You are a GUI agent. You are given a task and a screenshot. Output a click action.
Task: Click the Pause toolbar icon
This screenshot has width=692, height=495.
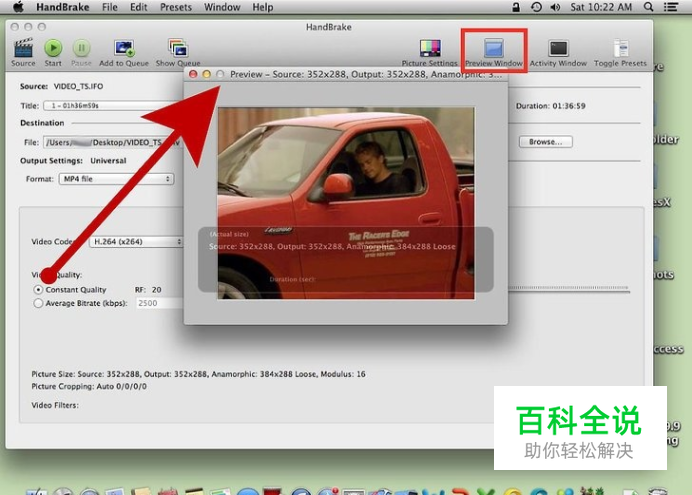[81, 52]
